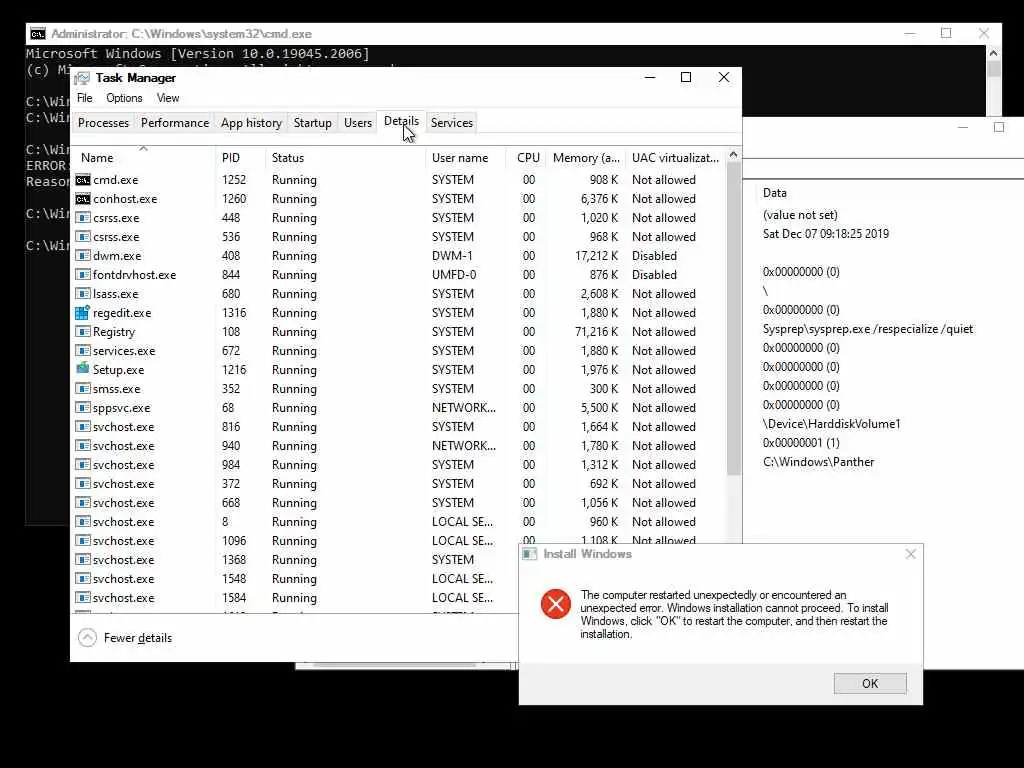Click the cmd.exe window title bar icon
Screen dimensions: 1024x768
pyautogui.click(x=38, y=34)
